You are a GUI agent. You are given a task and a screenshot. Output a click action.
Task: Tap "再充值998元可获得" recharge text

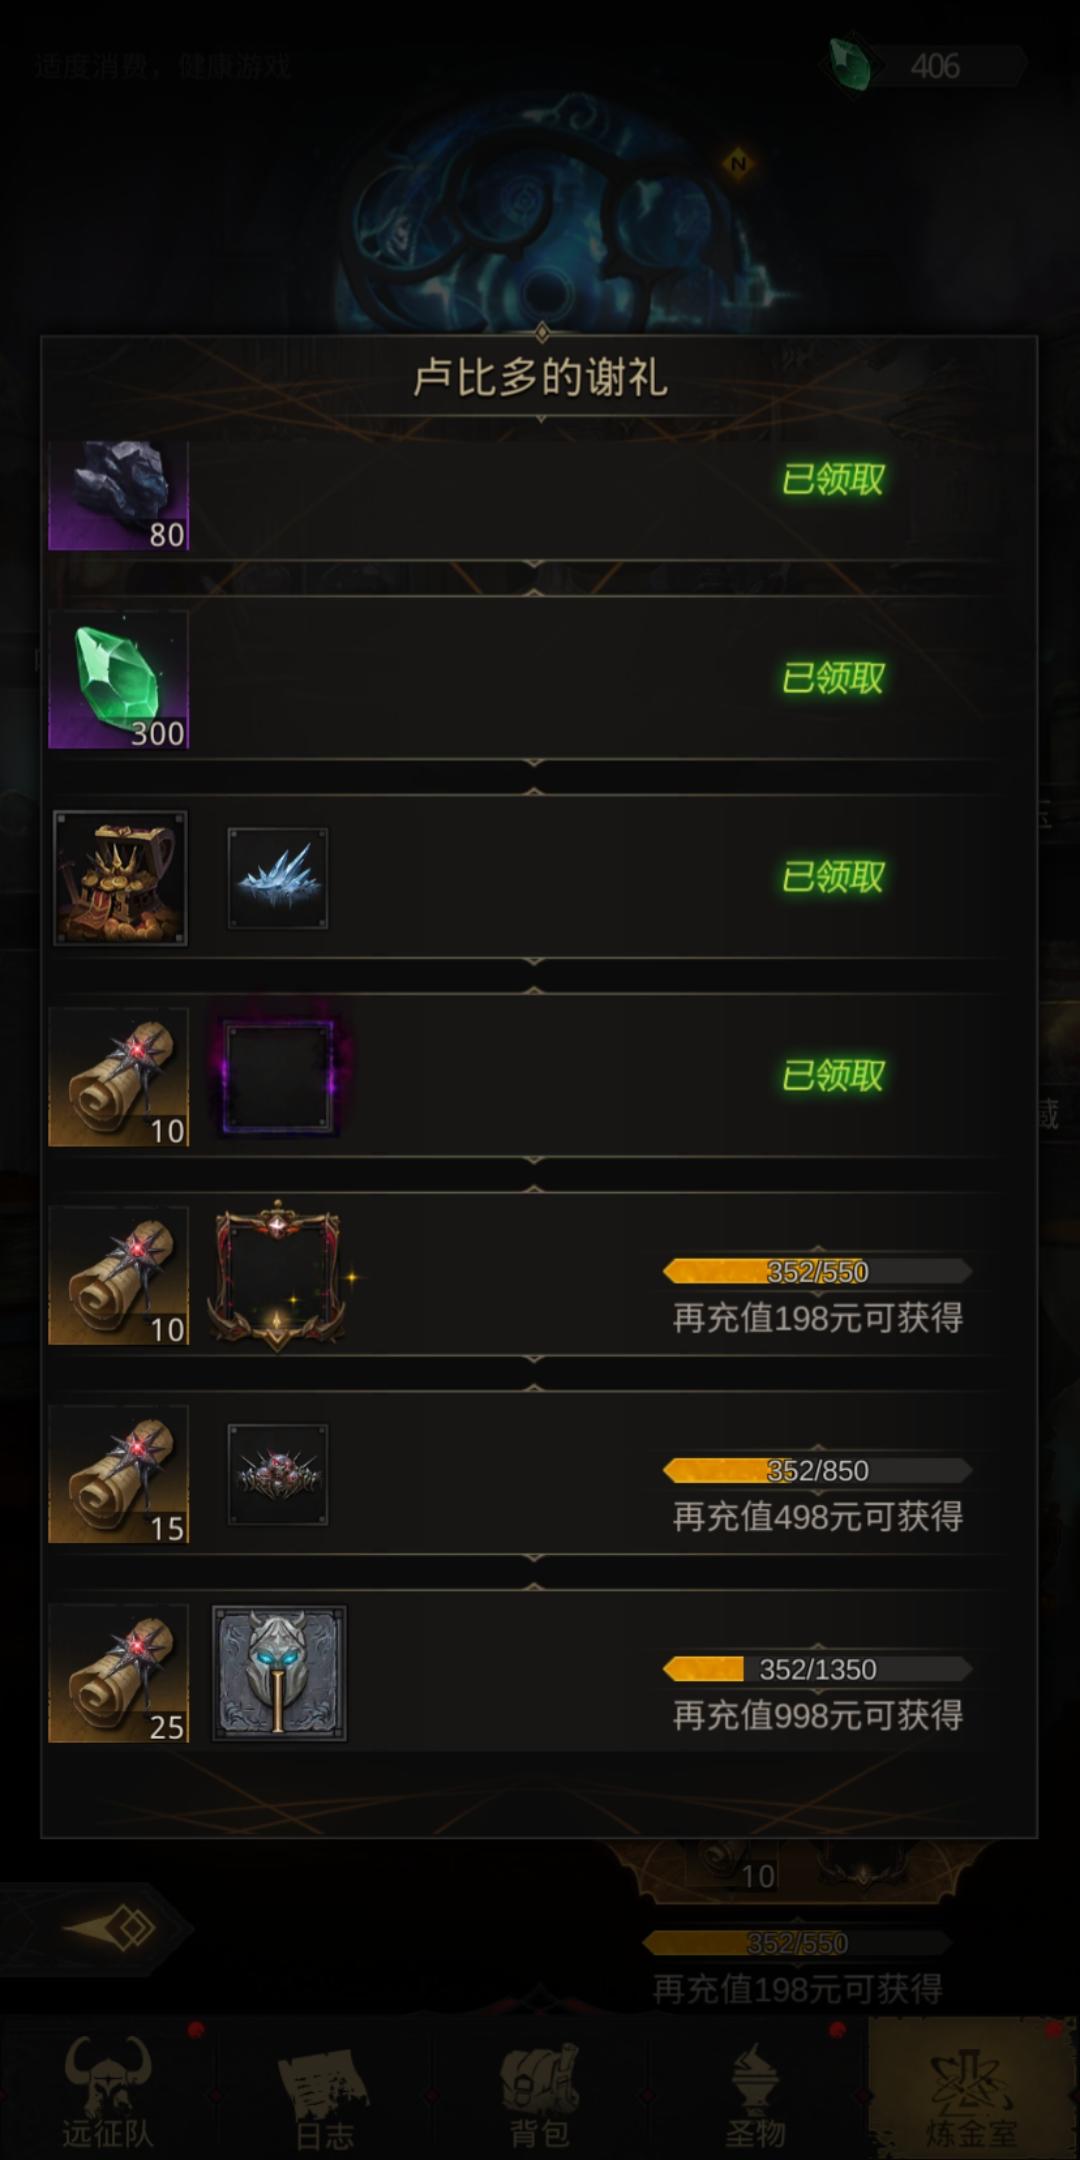click(817, 1716)
